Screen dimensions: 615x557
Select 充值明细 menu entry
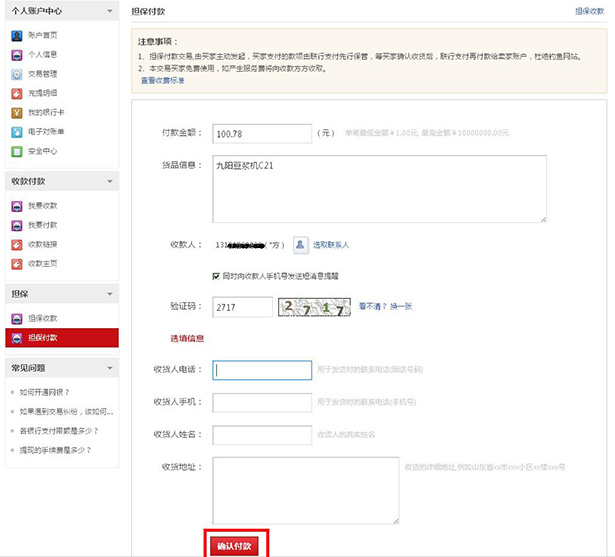[x=42, y=93]
